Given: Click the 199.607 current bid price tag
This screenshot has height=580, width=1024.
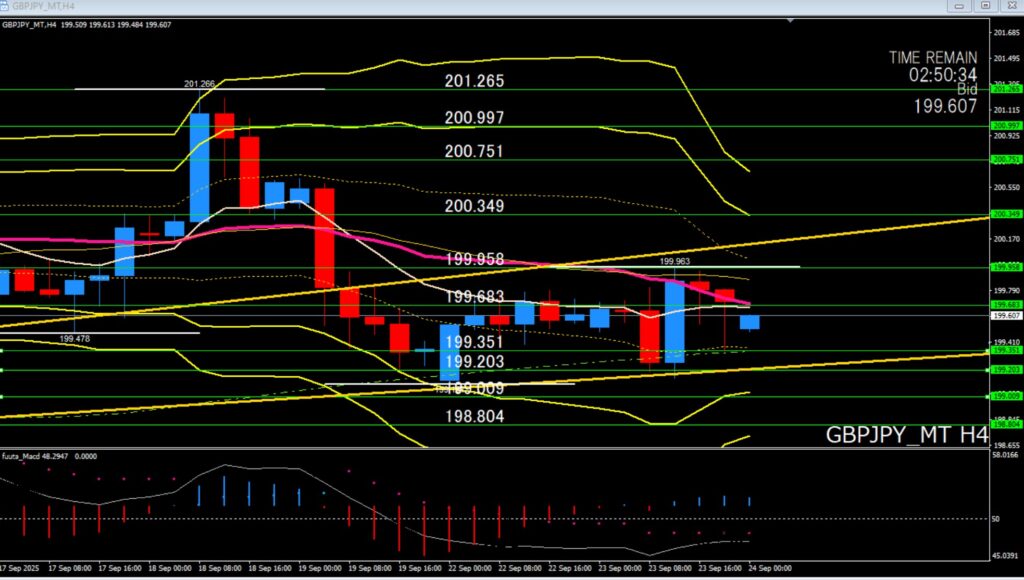Looking at the screenshot, I should pos(1004,315).
